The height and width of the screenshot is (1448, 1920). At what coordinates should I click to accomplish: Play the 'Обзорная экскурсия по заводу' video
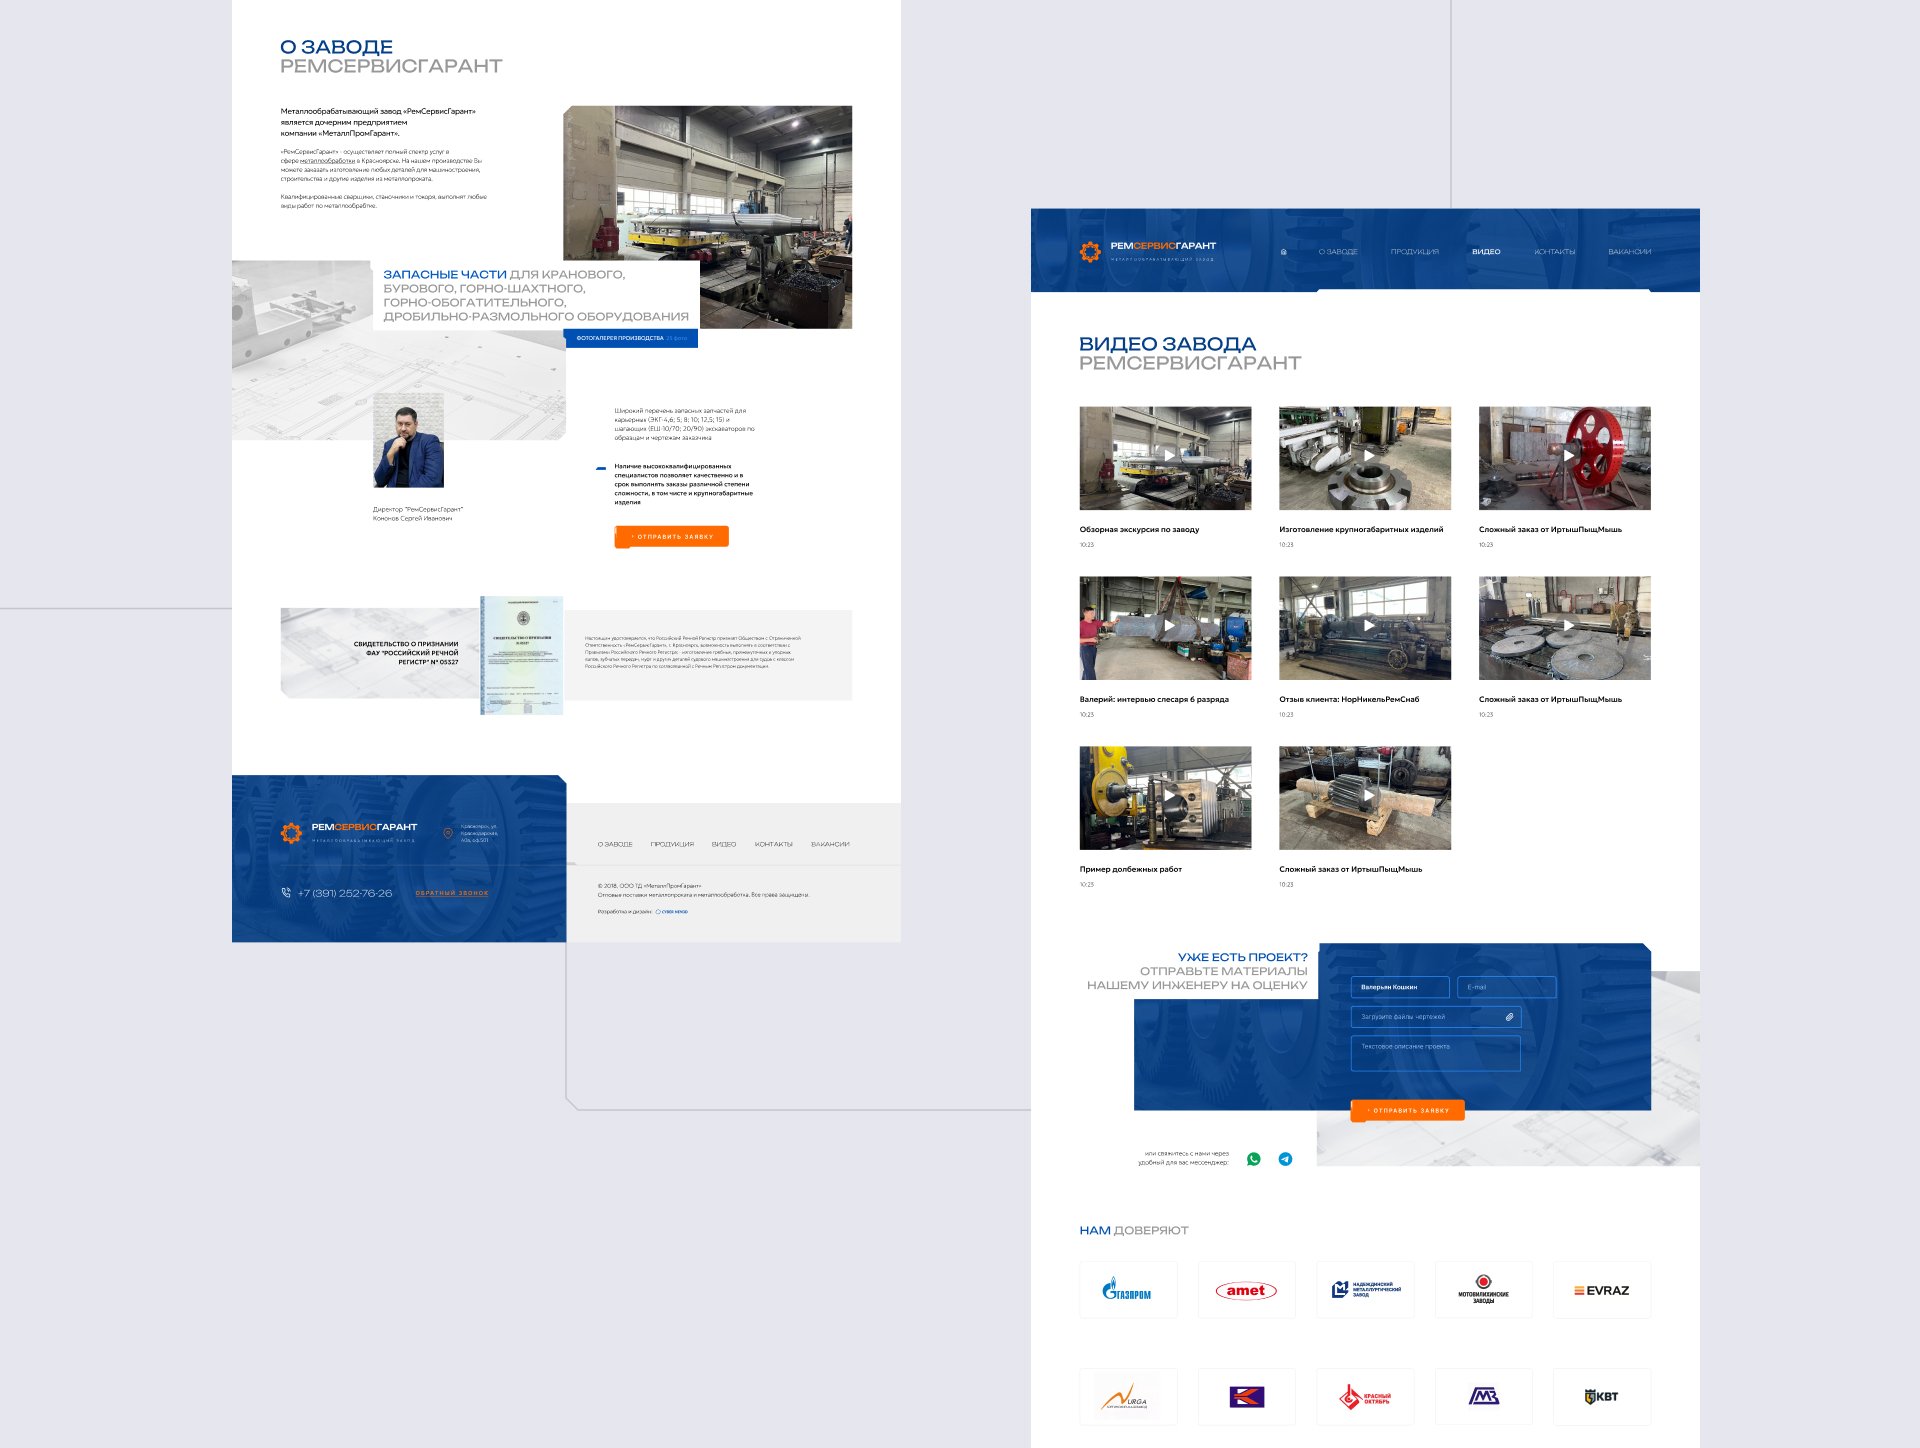pyautogui.click(x=1168, y=456)
